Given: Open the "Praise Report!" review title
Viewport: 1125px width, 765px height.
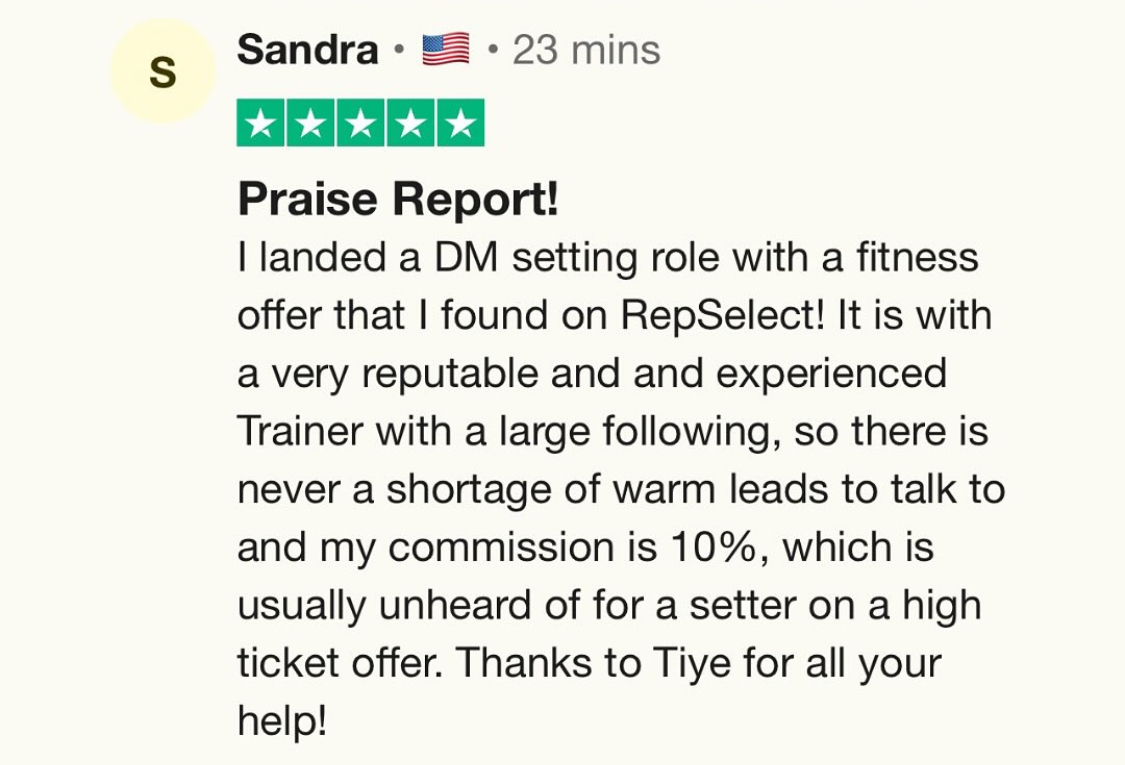Looking at the screenshot, I should coord(397,199).
